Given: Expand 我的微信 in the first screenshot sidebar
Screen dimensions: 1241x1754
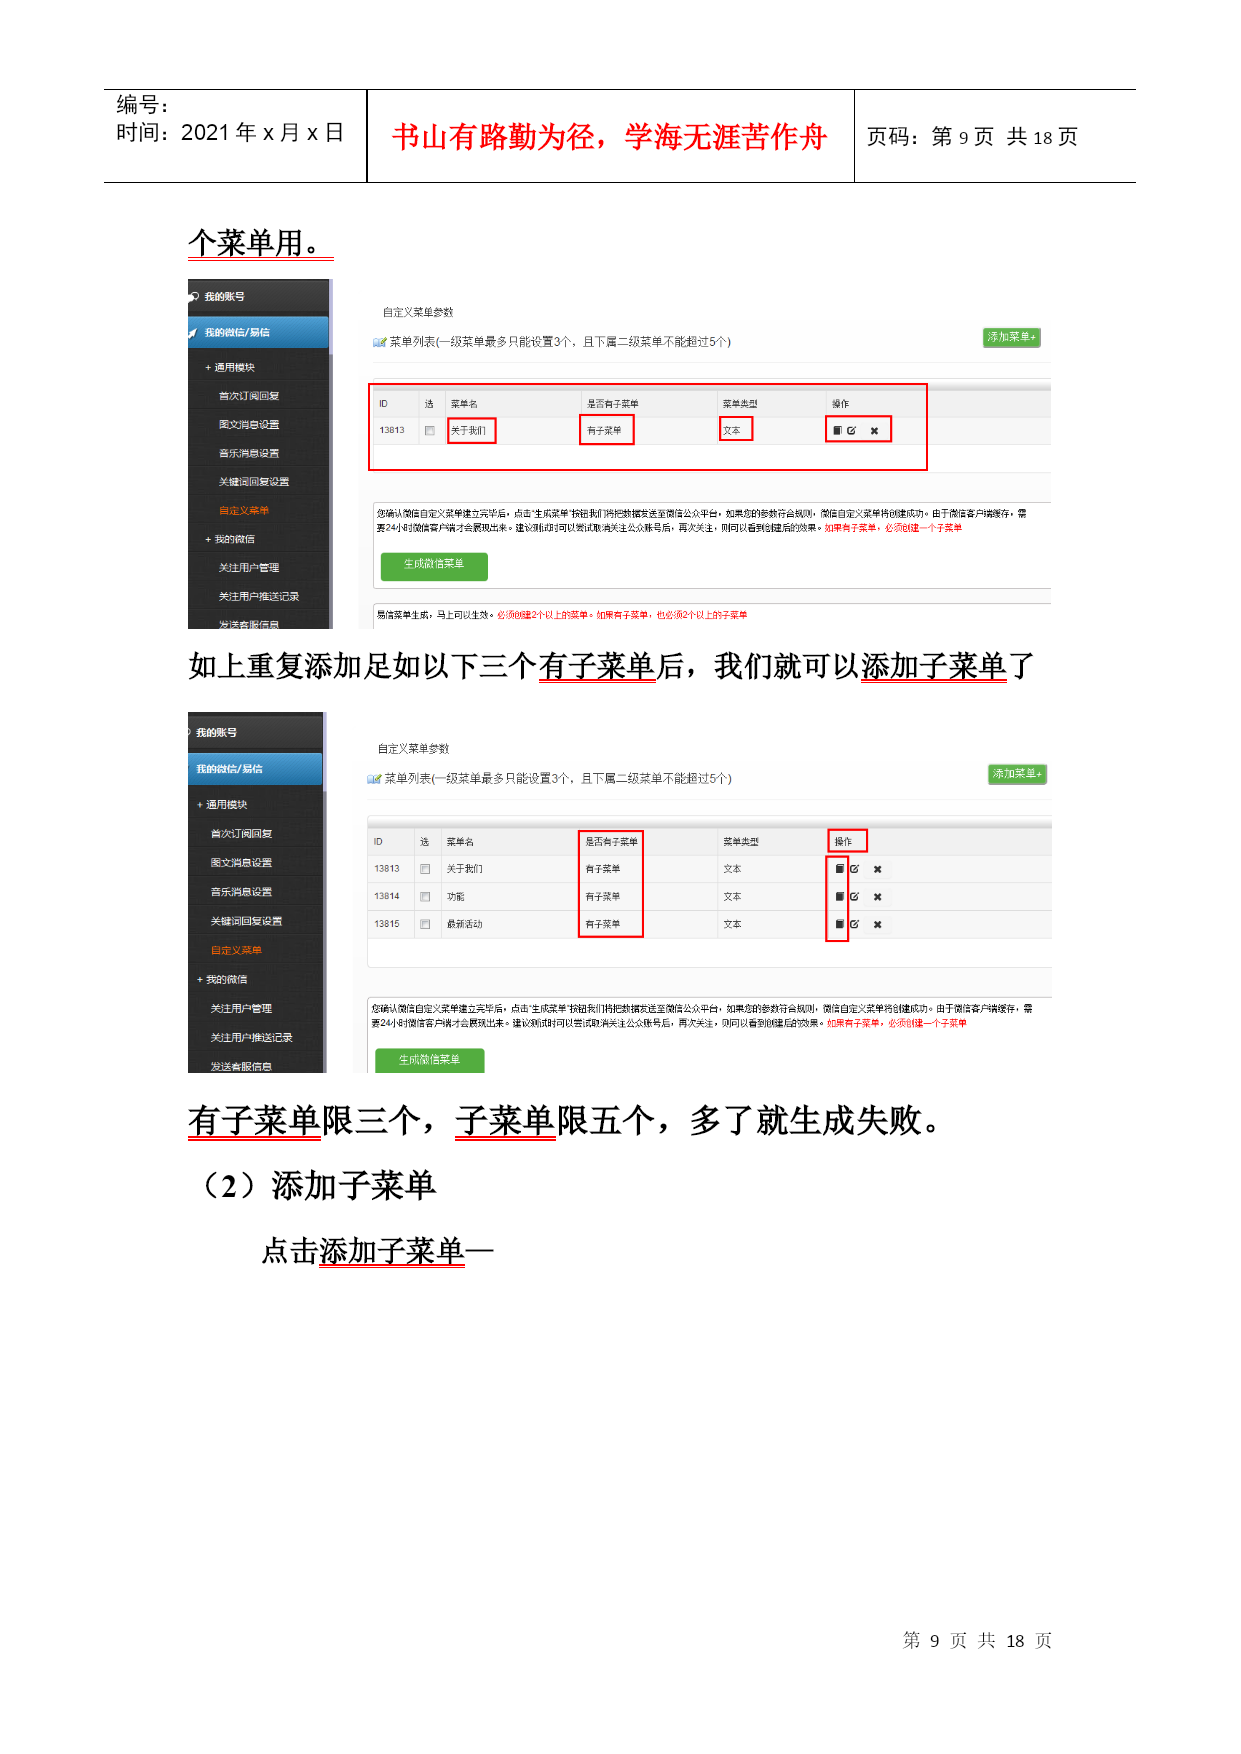Looking at the screenshot, I should 230,540.
